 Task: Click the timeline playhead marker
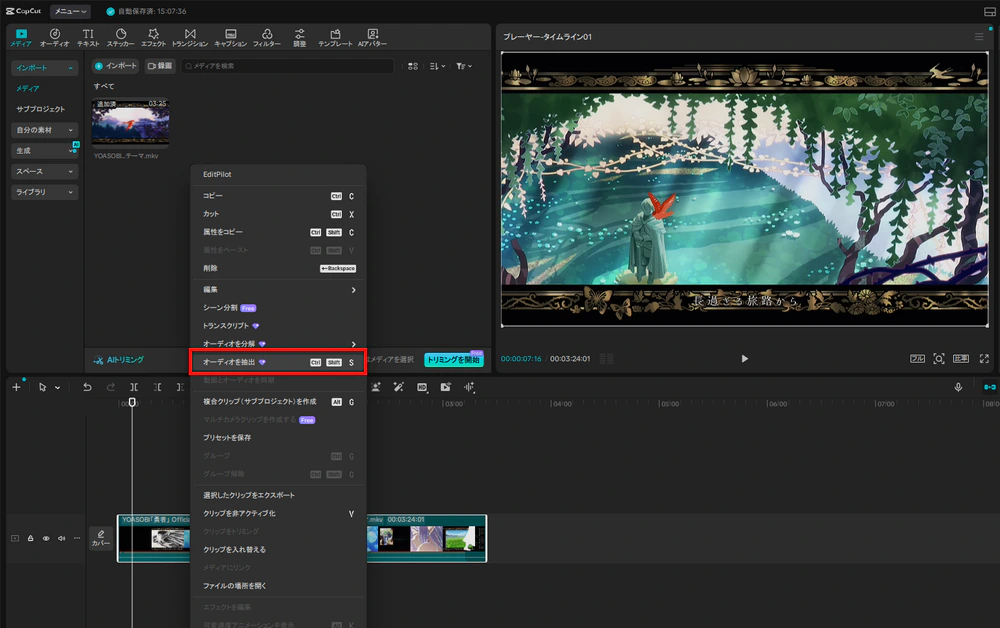point(132,402)
